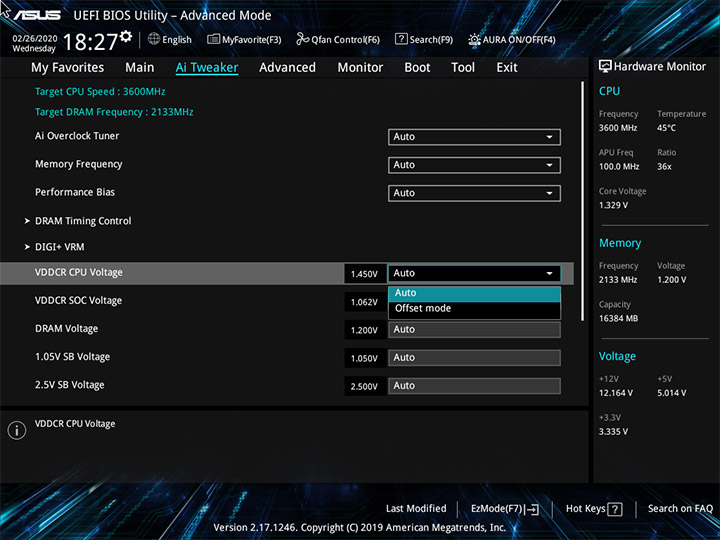
Task: Select the VDDCR SOC Voltage row
Action: tap(287, 301)
